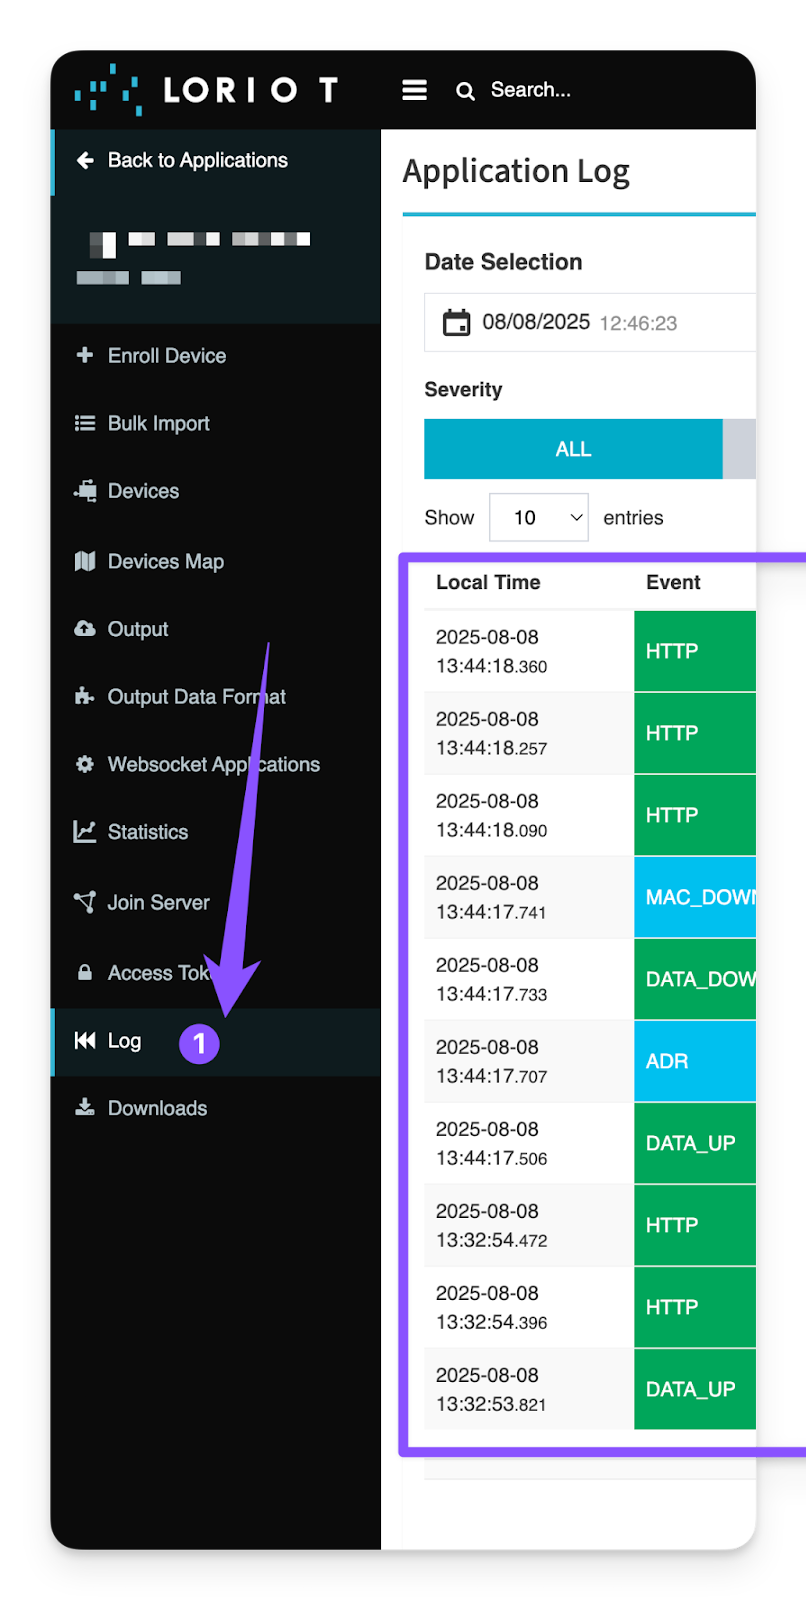Viewport: 806px width, 1600px height.
Task: Click the hamburger menu icon
Action: click(x=414, y=91)
